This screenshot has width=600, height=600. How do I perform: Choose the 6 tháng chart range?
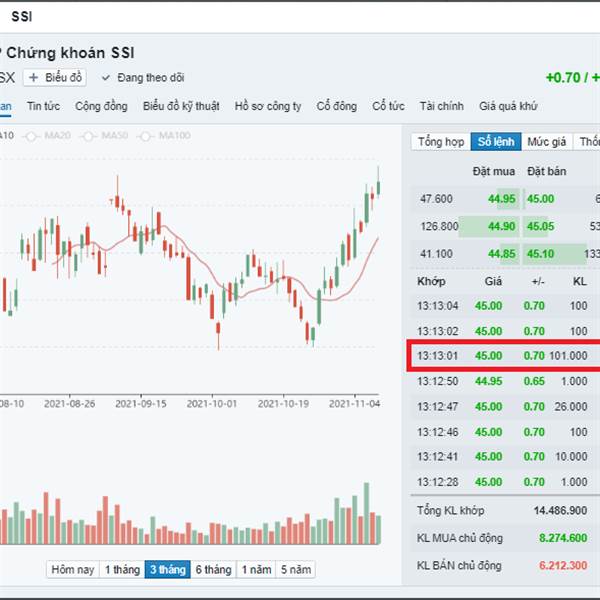(x=213, y=569)
